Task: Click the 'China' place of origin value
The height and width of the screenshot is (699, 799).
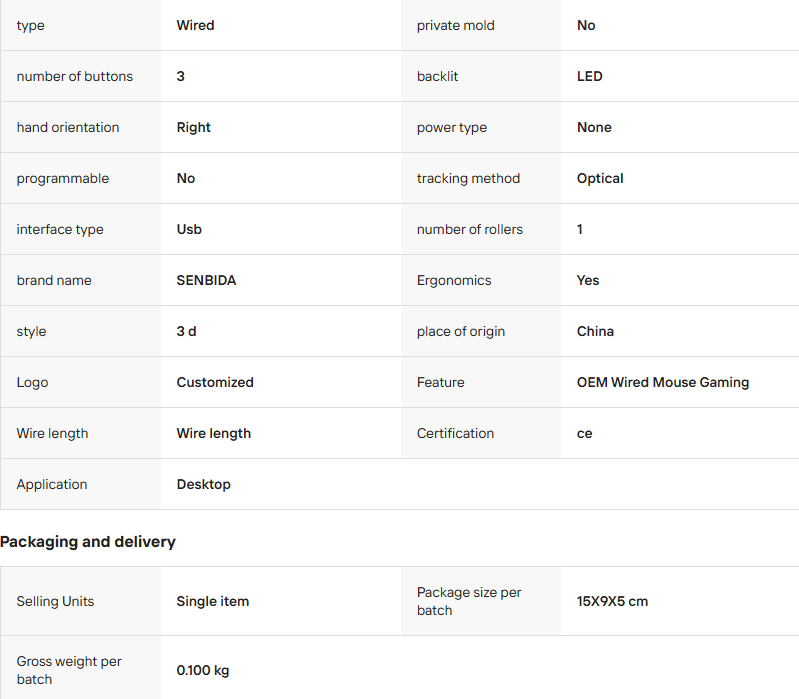Action: click(x=595, y=332)
